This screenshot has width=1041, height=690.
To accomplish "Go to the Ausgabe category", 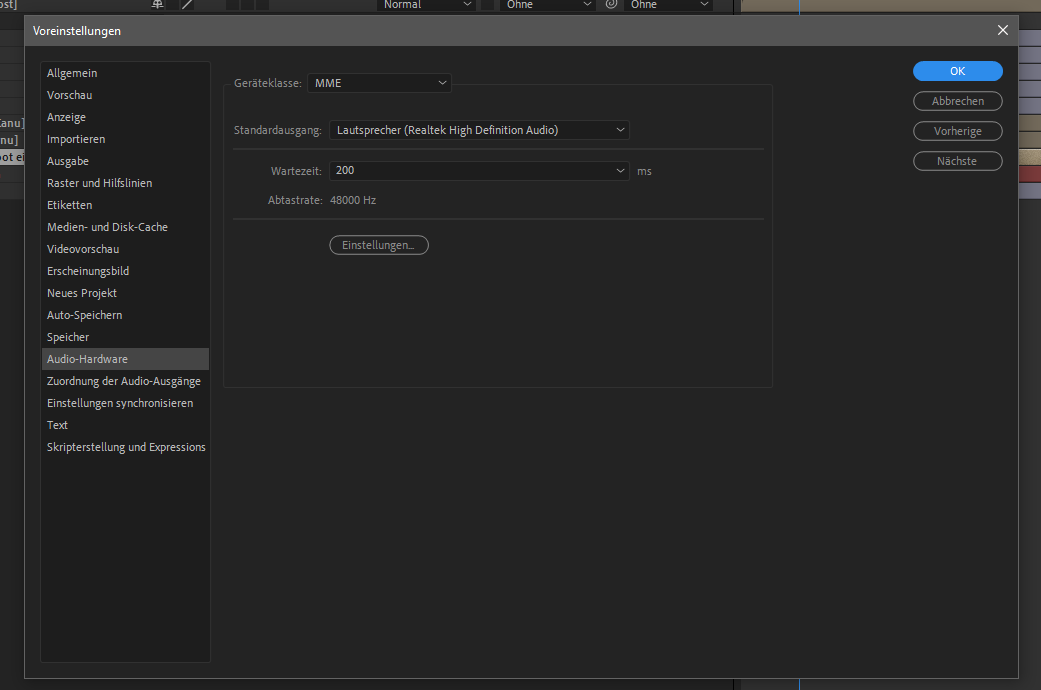I will pos(125,161).
